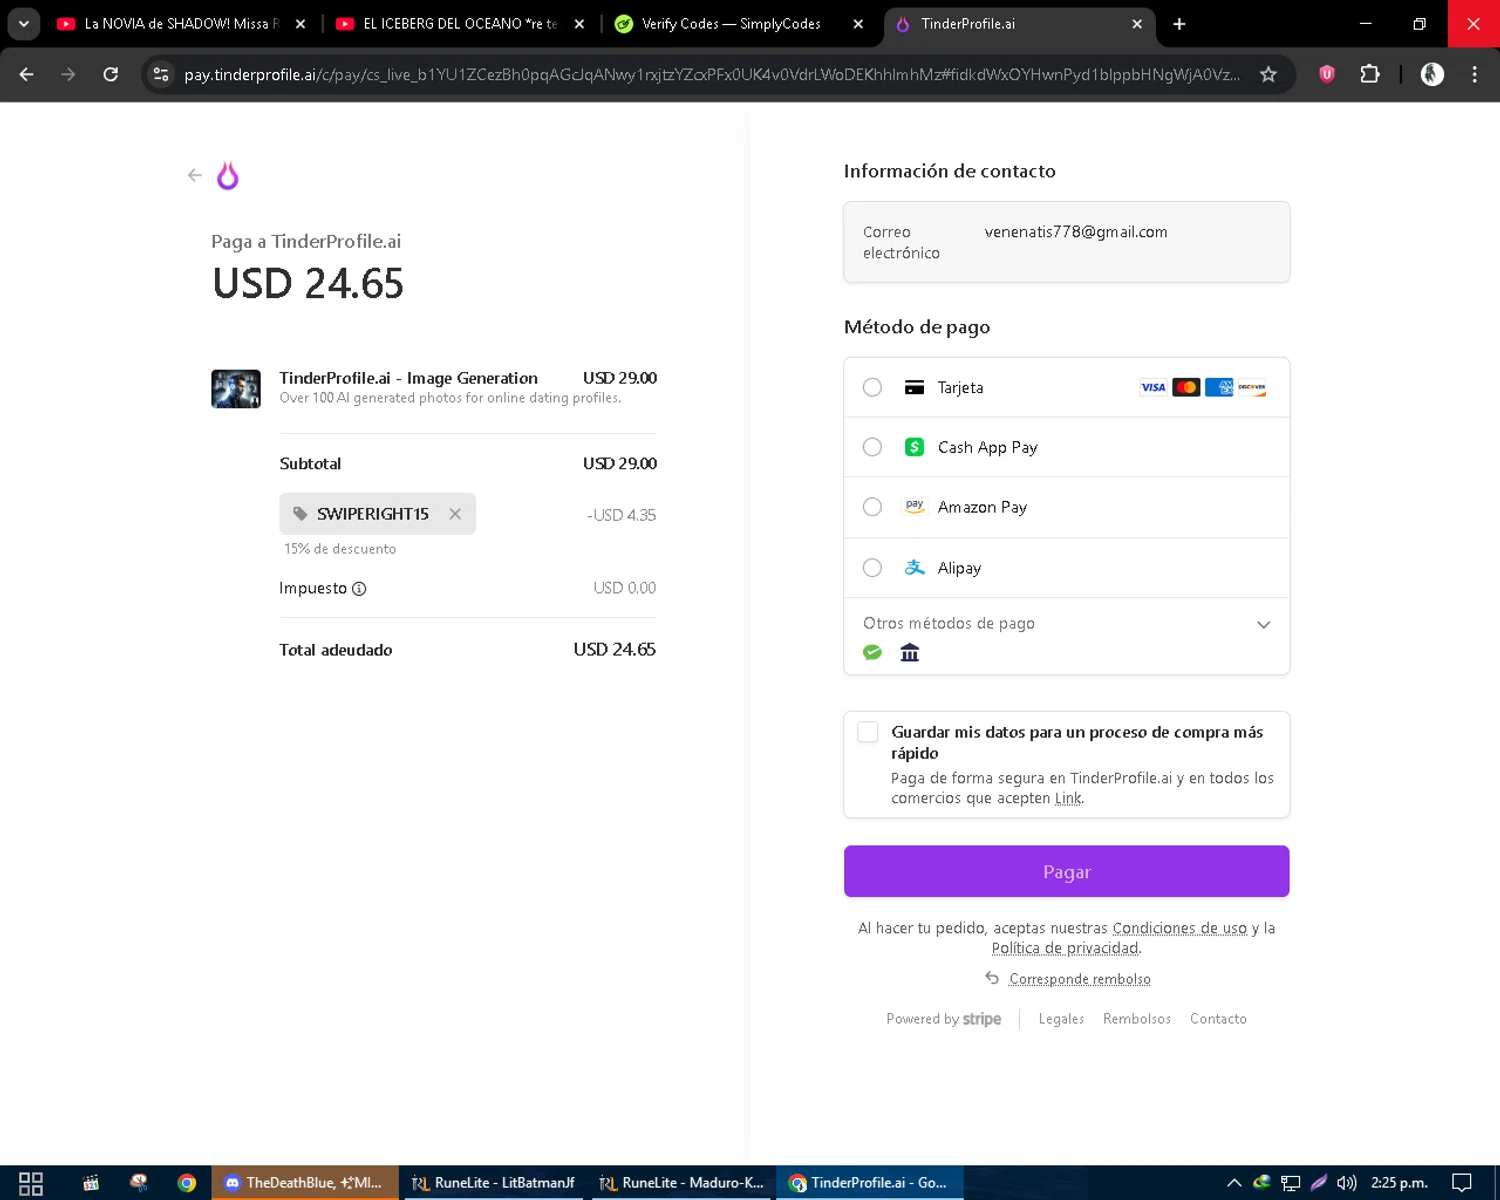
Task: Open volume control in system tray
Action: tap(1347, 1183)
